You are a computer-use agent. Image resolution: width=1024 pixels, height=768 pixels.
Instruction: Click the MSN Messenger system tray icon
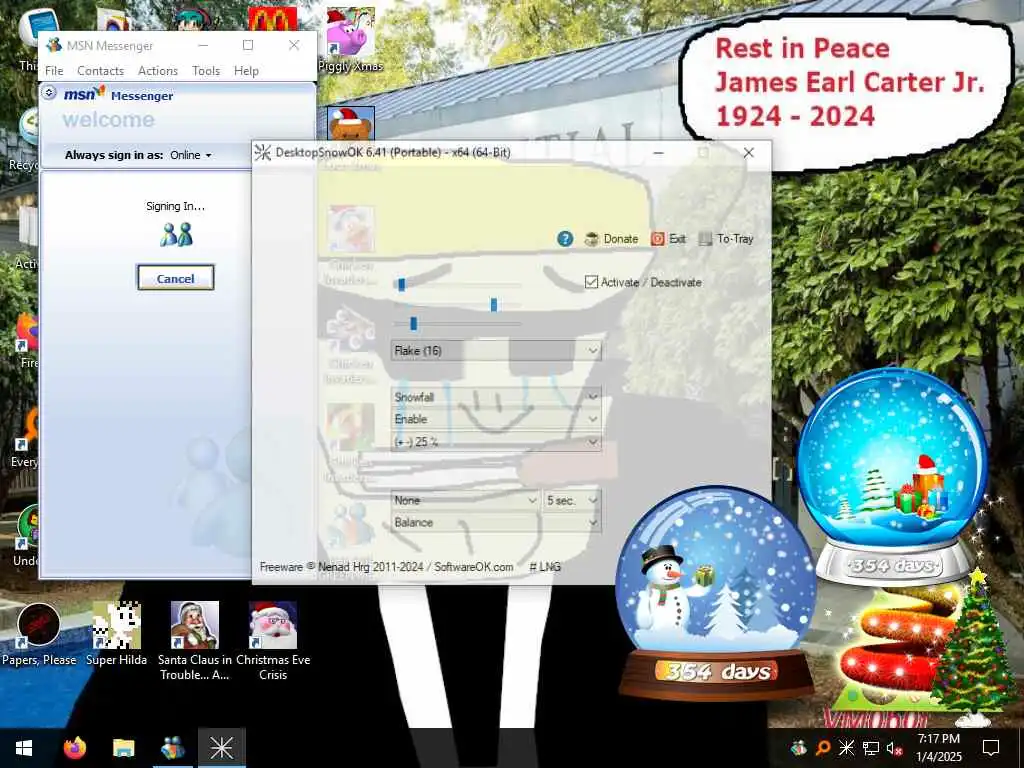[798, 748]
